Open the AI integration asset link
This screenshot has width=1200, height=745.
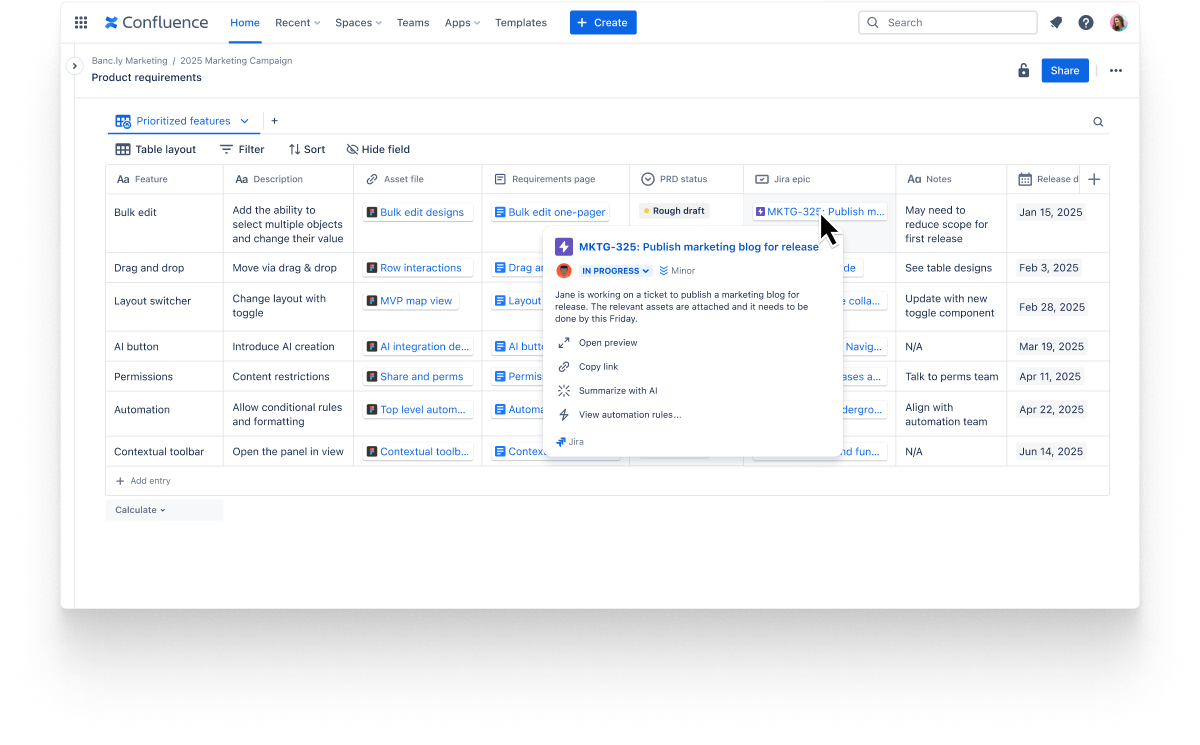click(418, 347)
